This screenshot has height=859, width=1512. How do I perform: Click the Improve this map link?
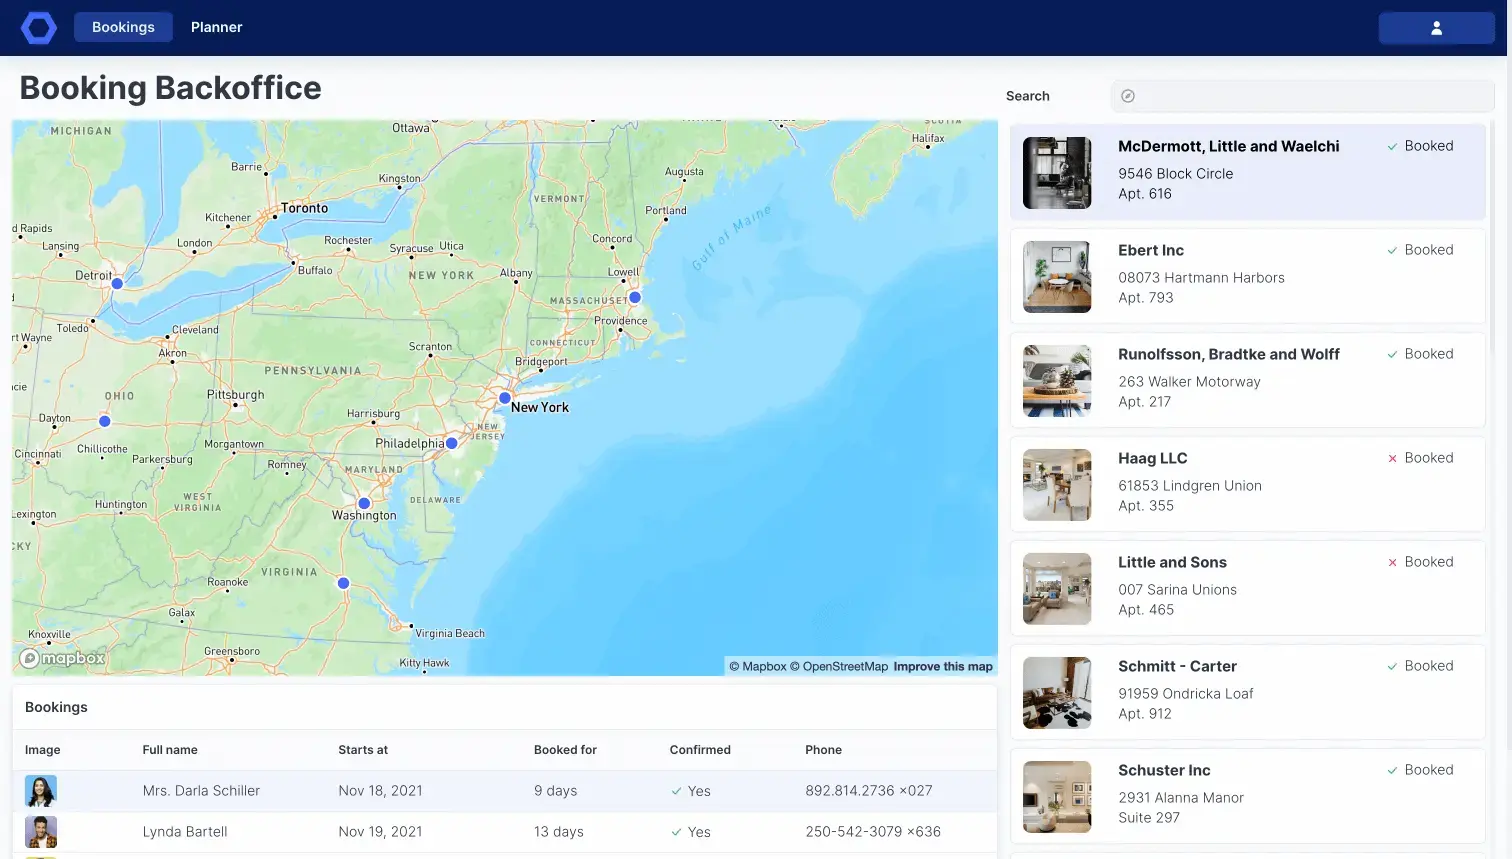(x=943, y=667)
